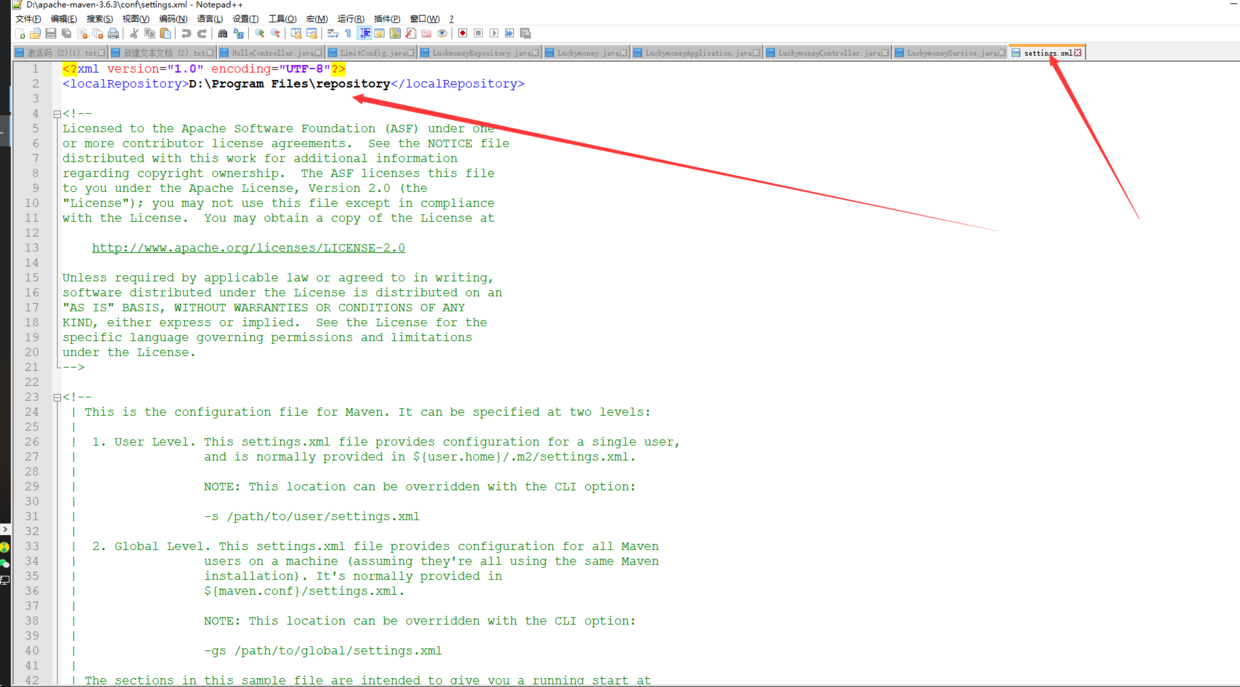This screenshot has height=687, width=1240.
Task: Open the 编辑(E) menu
Action: coord(64,19)
